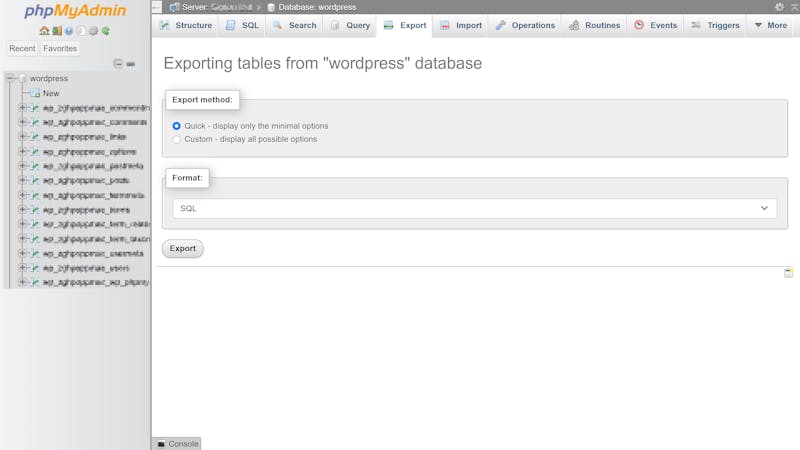Screen dimensions: 800x450
Task: Open the Search tab
Action: point(294,25)
